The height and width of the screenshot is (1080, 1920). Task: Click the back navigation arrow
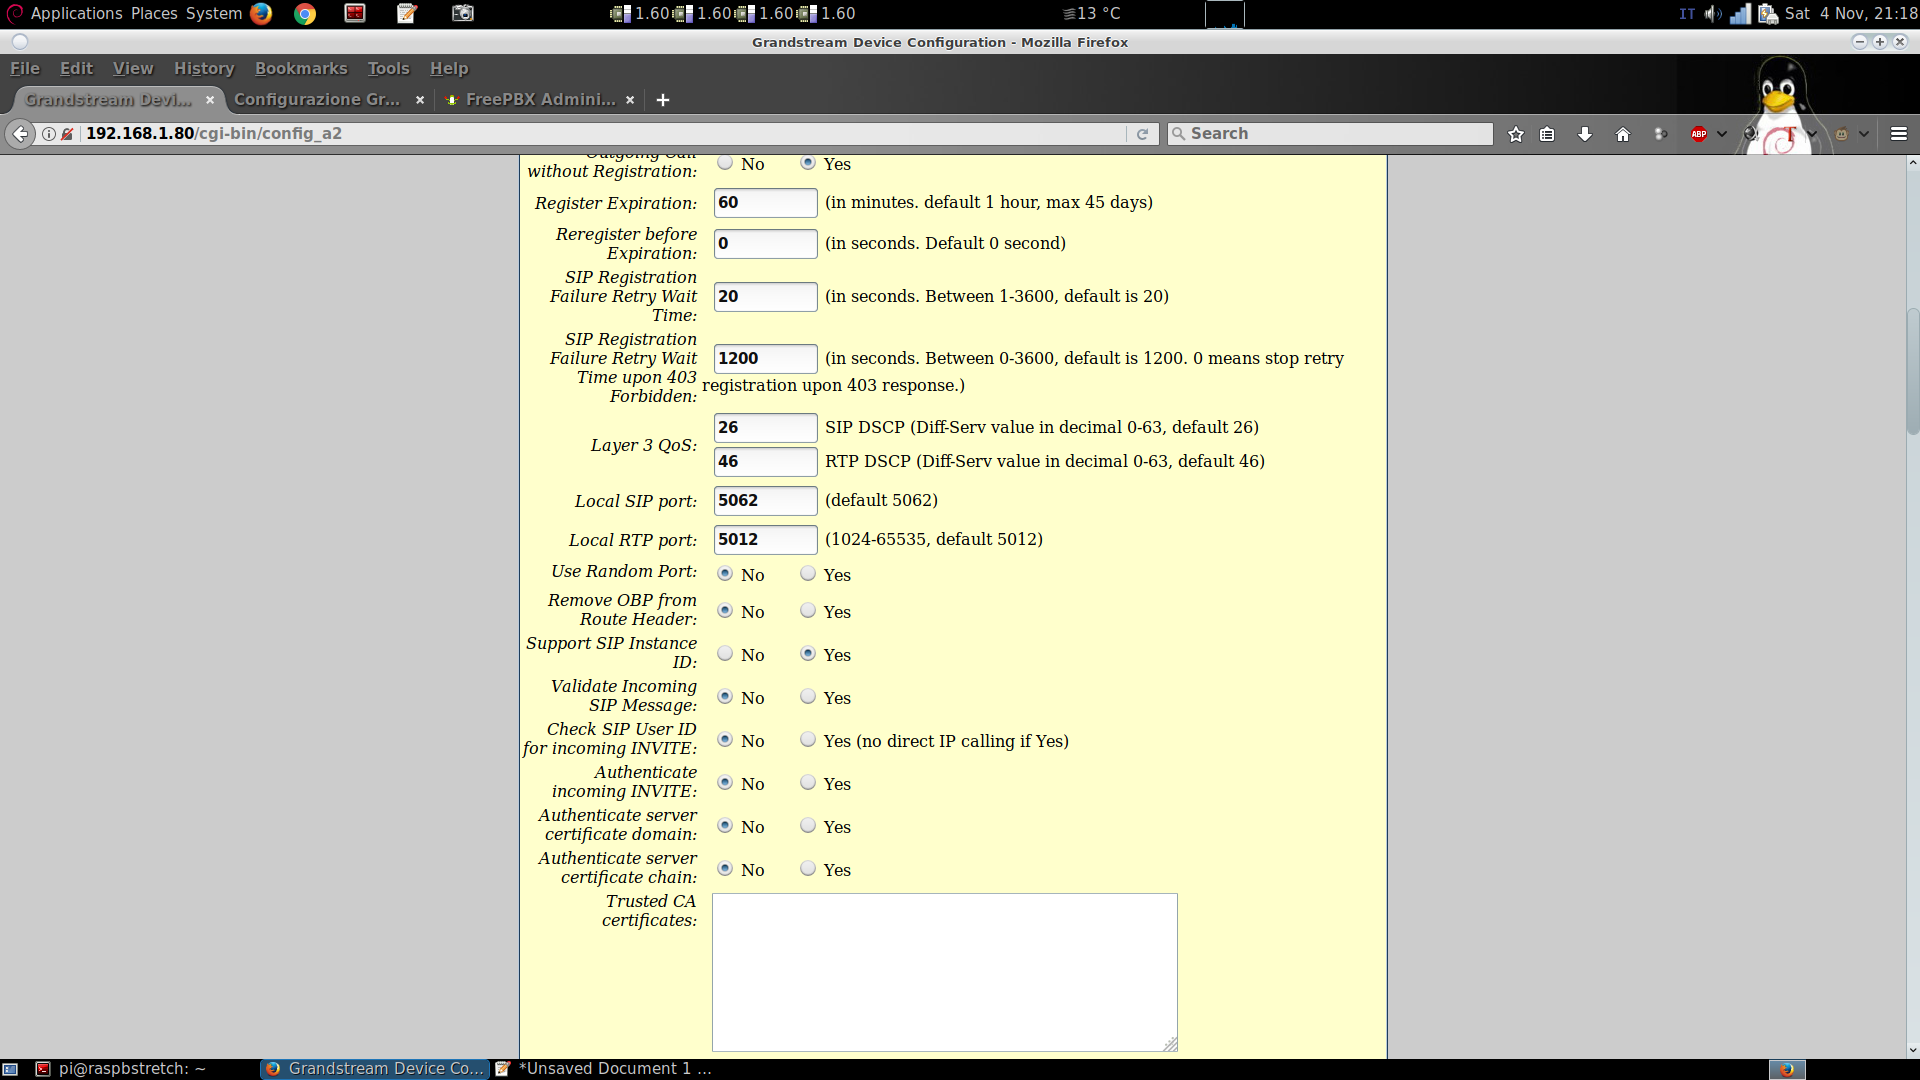[x=21, y=134]
